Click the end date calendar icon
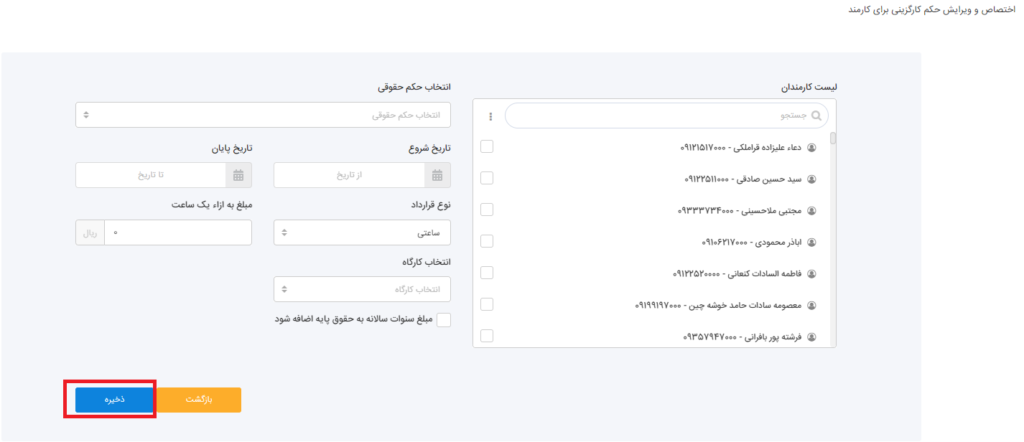The image size is (1024, 442). pyautogui.click(x=238, y=175)
